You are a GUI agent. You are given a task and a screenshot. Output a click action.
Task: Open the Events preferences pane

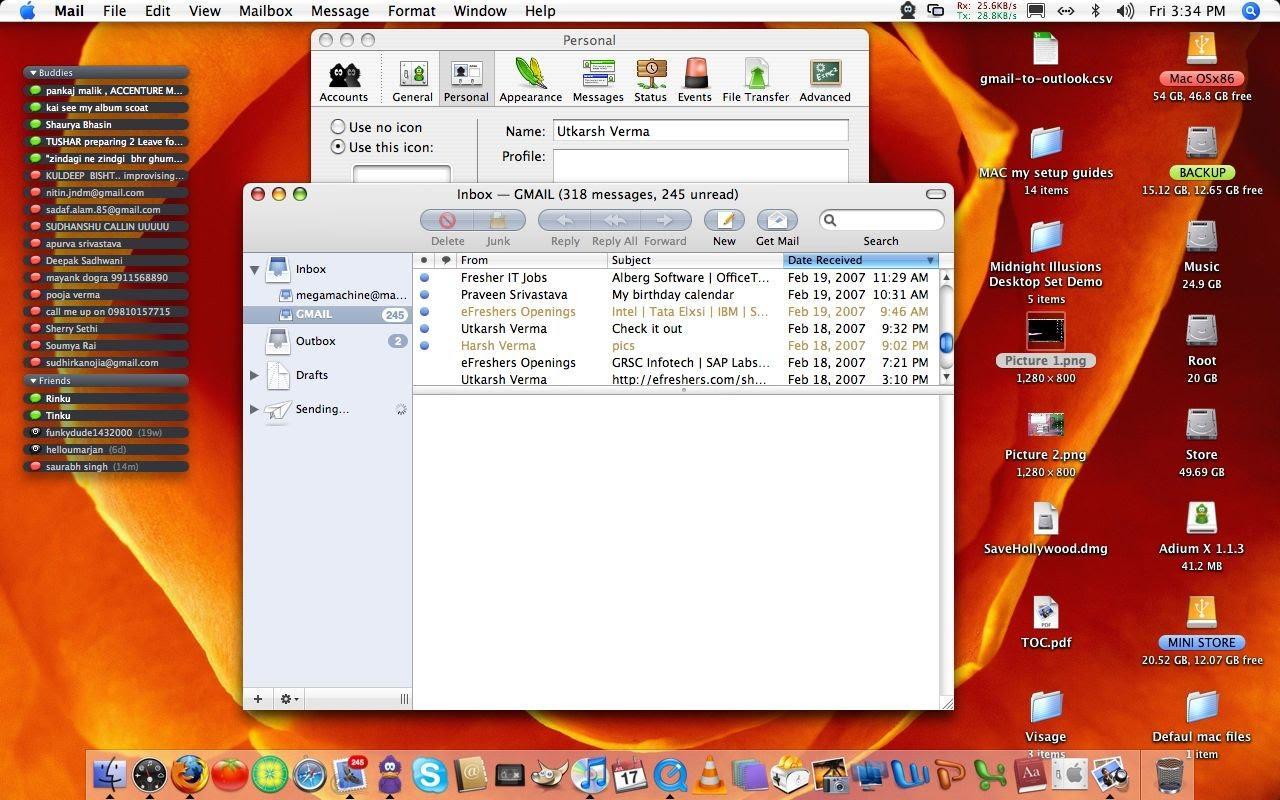[x=694, y=80]
